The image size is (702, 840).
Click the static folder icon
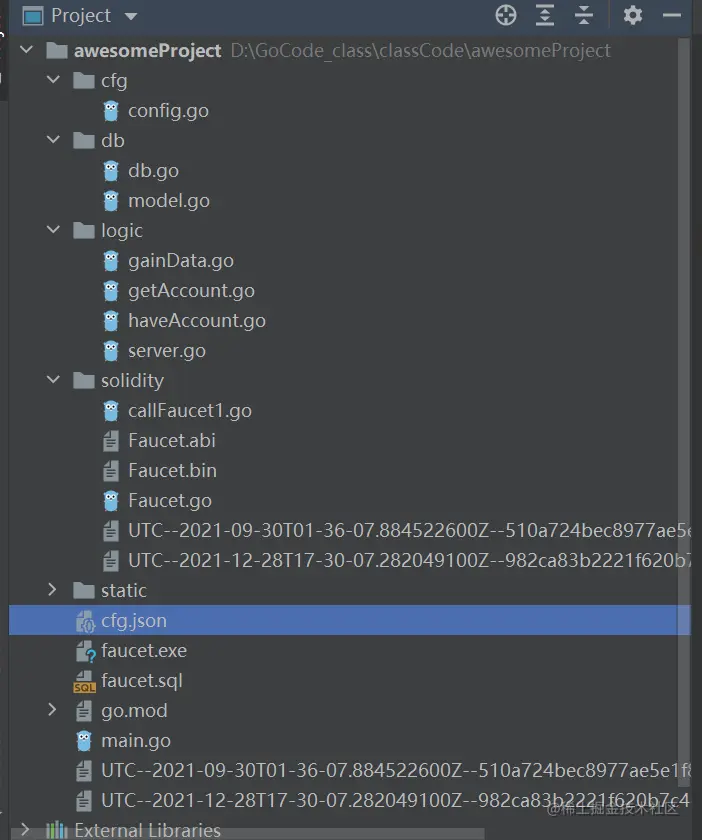pyautogui.click(x=84, y=590)
